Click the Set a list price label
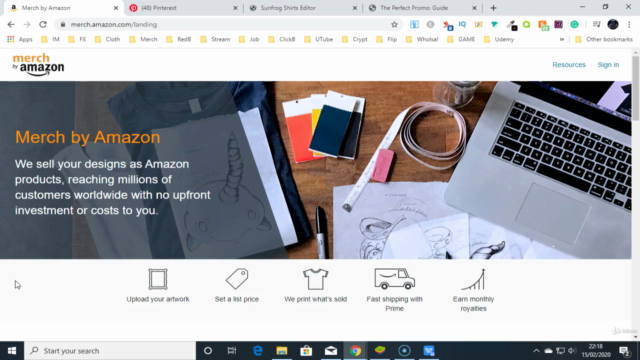Image resolution: width=640 pixels, height=360 pixels. [237, 299]
